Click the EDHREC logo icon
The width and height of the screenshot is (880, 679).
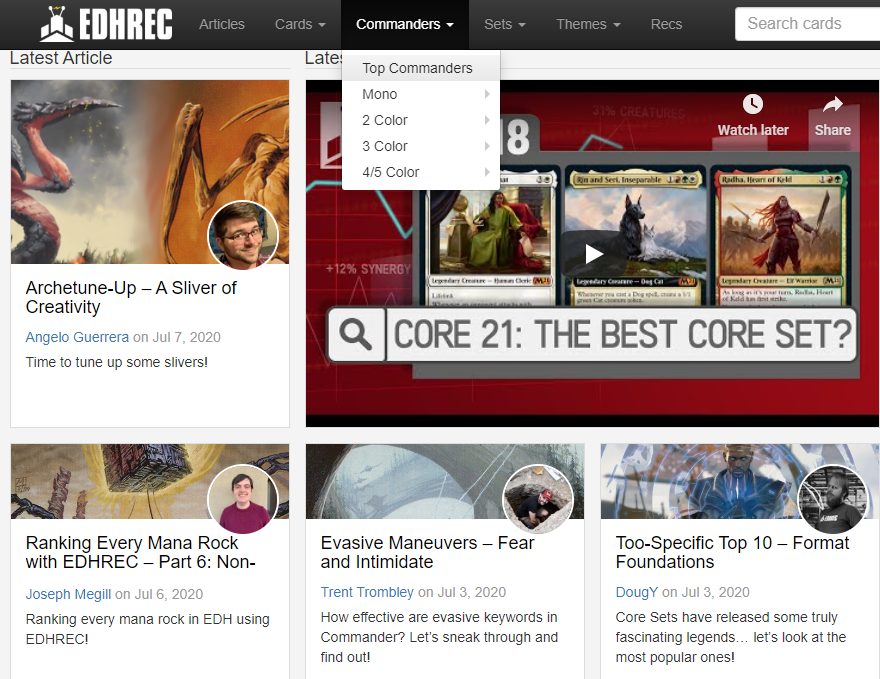(56, 24)
